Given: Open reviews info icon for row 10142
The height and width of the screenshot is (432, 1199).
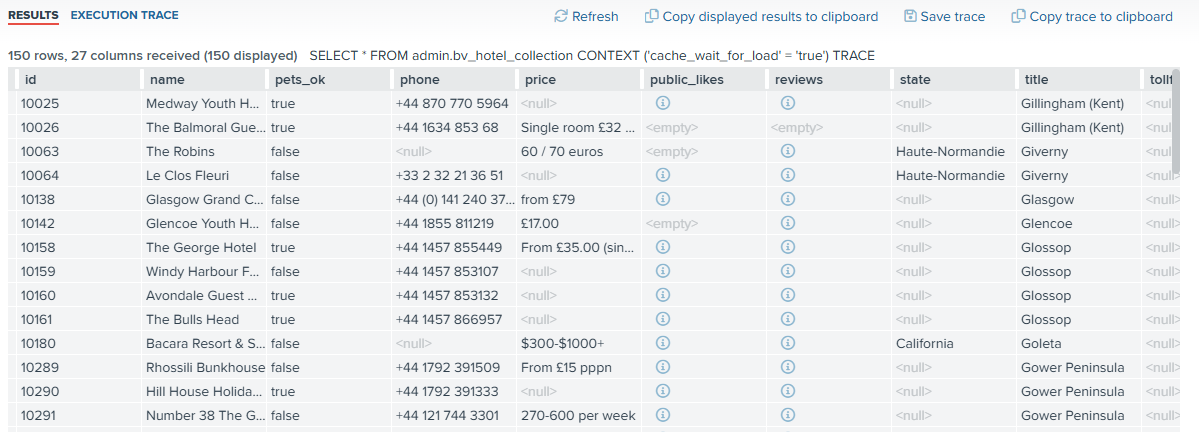Looking at the screenshot, I should tap(788, 222).
